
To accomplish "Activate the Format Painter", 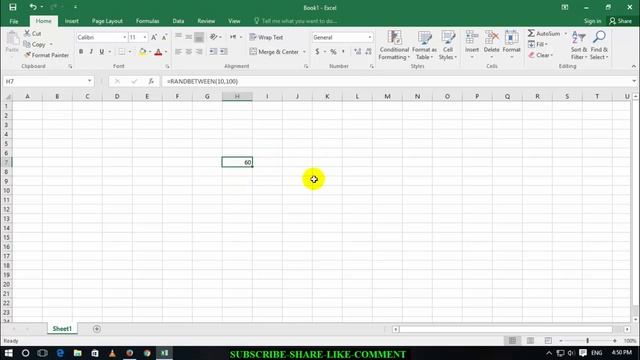I will tap(46, 55).
